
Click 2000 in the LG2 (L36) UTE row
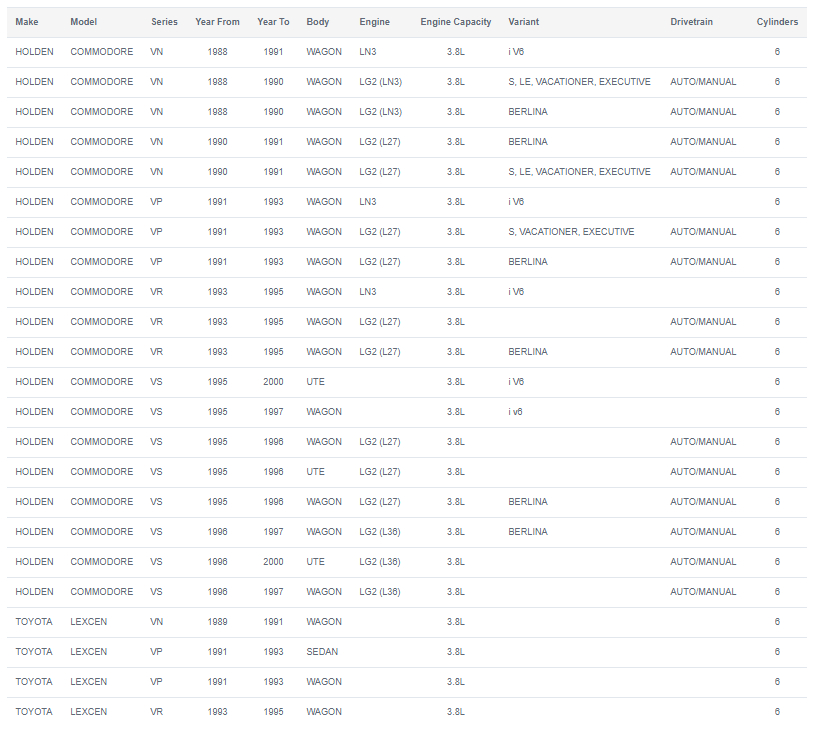273,562
